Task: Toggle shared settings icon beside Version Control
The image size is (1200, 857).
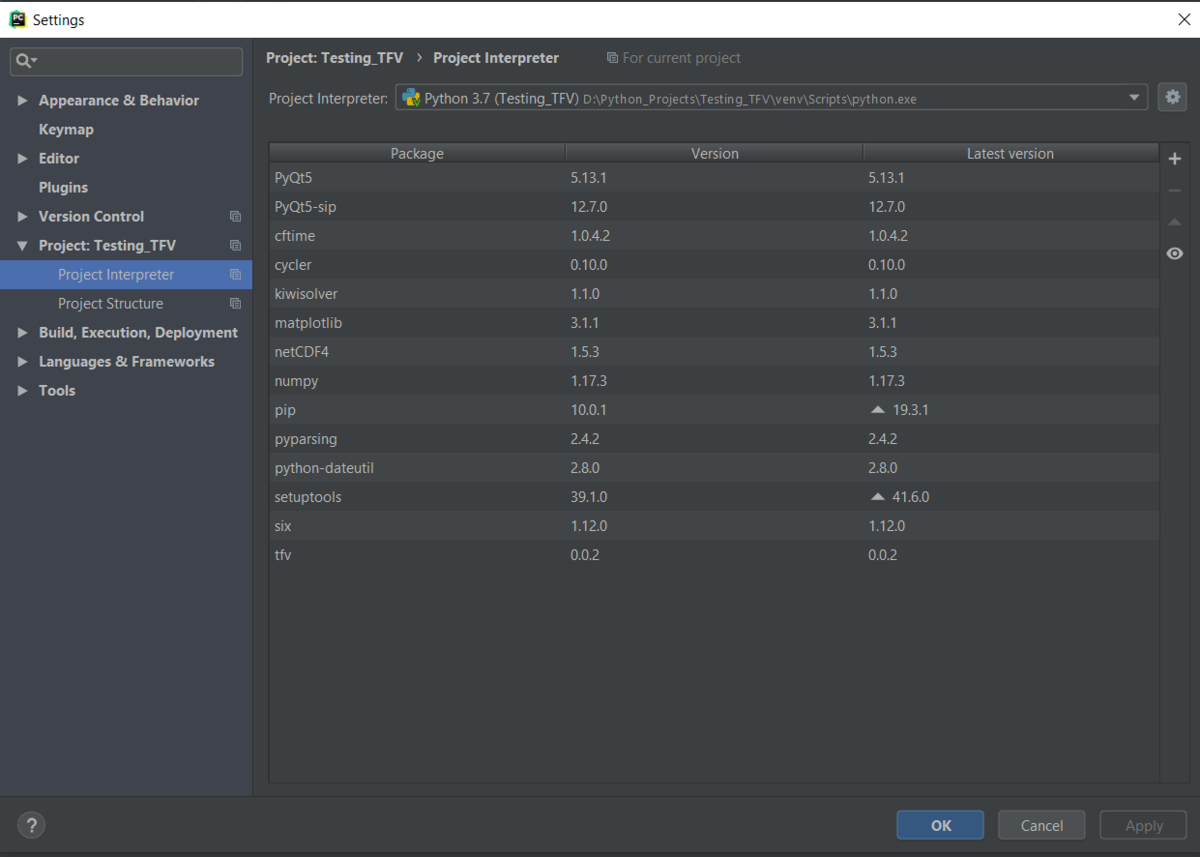Action: pyautogui.click(x=235, y=216)
